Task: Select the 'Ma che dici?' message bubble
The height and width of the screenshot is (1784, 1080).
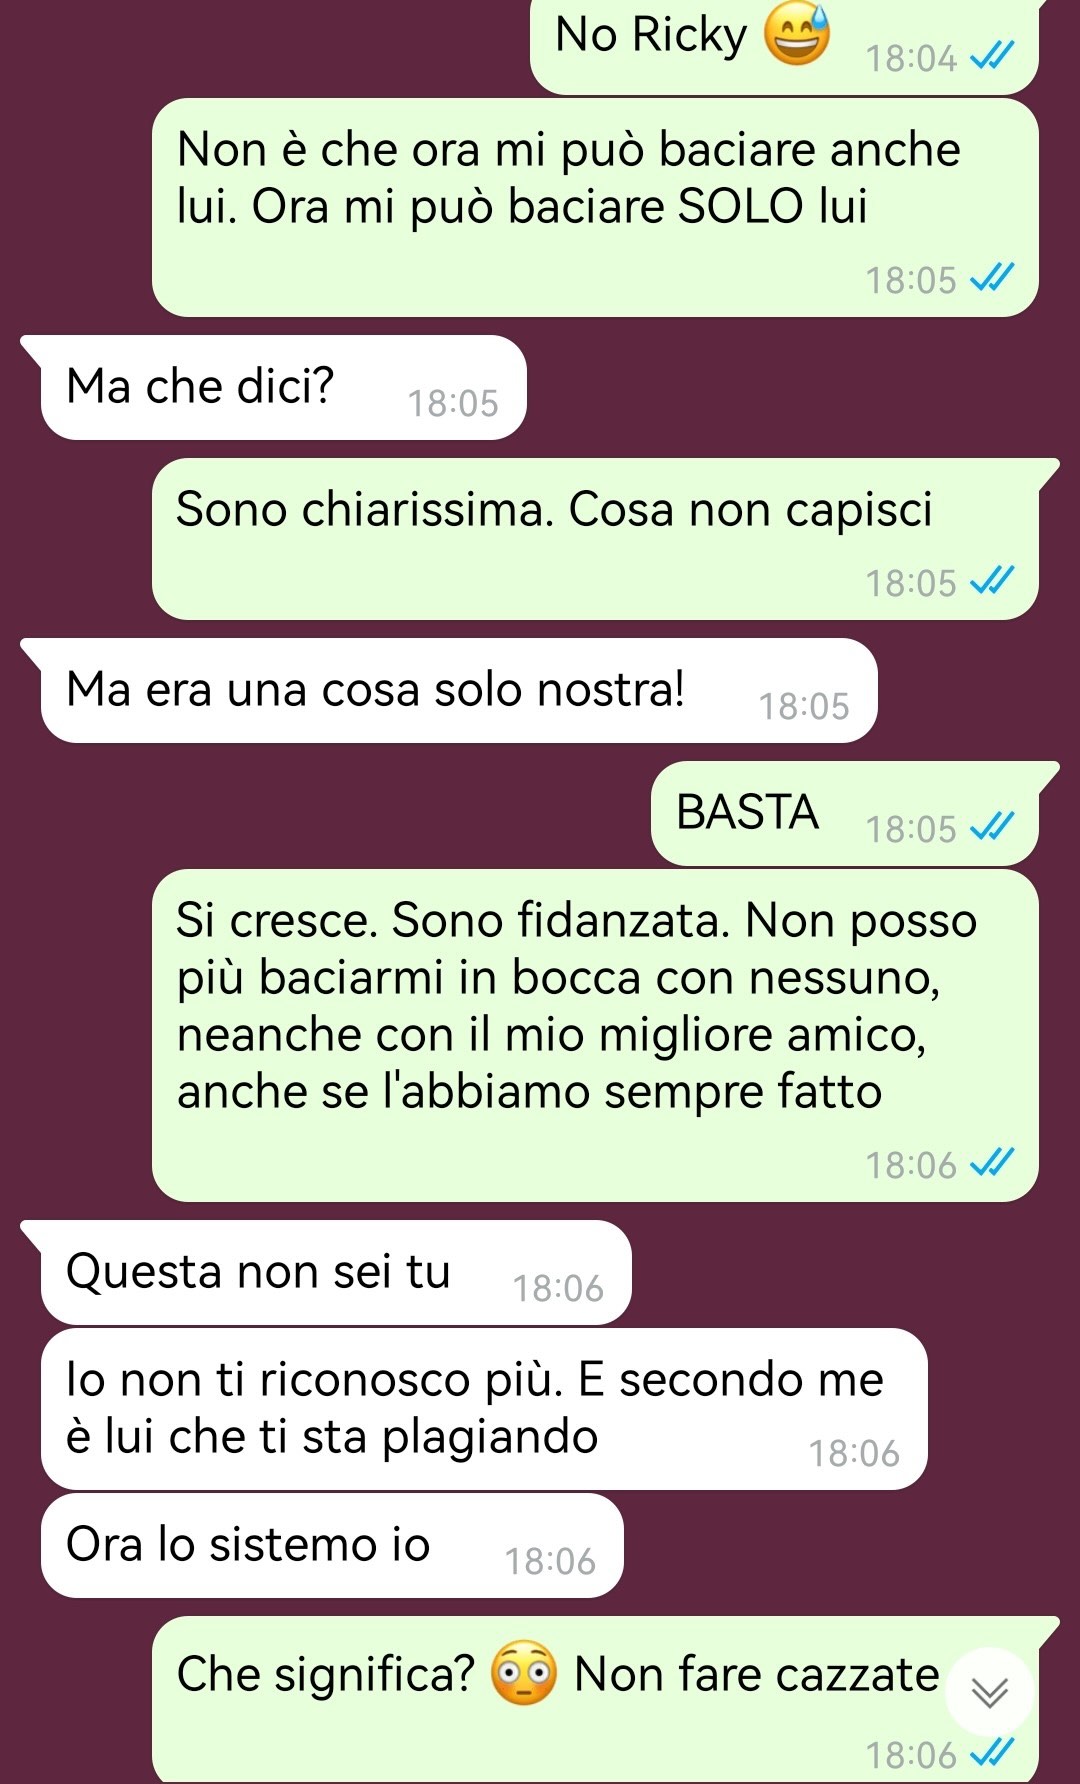Action: click(x=283, y=387)
